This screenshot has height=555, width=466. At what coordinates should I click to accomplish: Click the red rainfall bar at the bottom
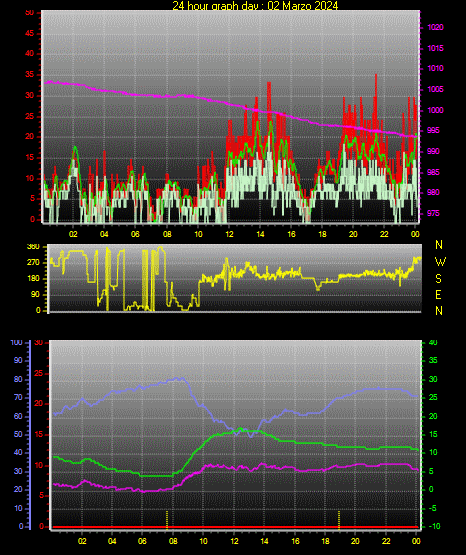pyautogui.click(x=235, y=527)
